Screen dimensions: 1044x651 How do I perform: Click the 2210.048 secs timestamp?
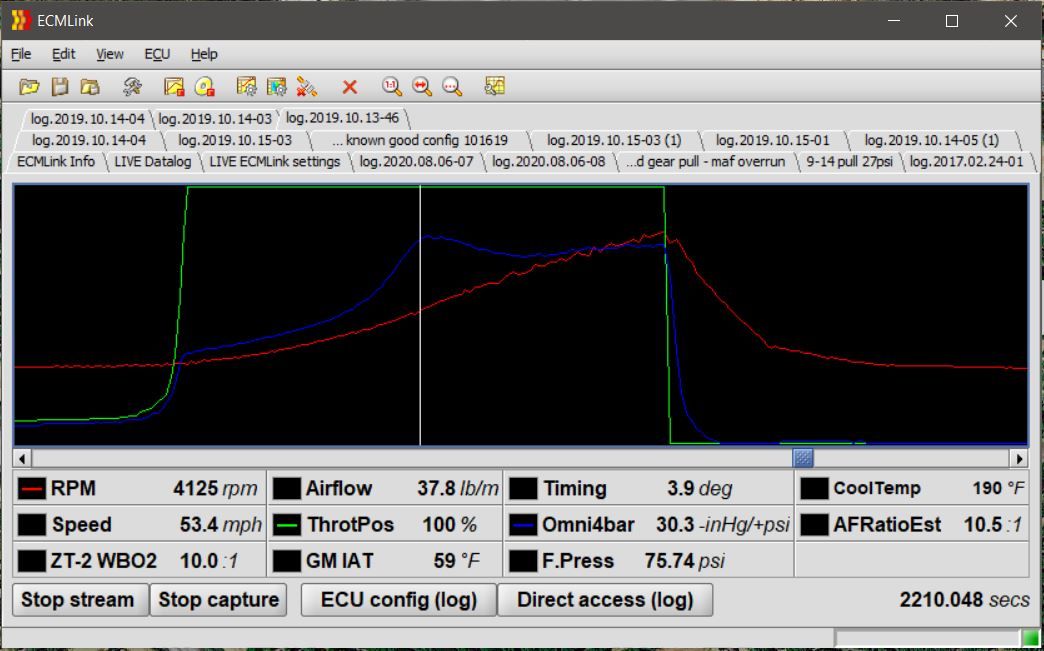[965, 600]
